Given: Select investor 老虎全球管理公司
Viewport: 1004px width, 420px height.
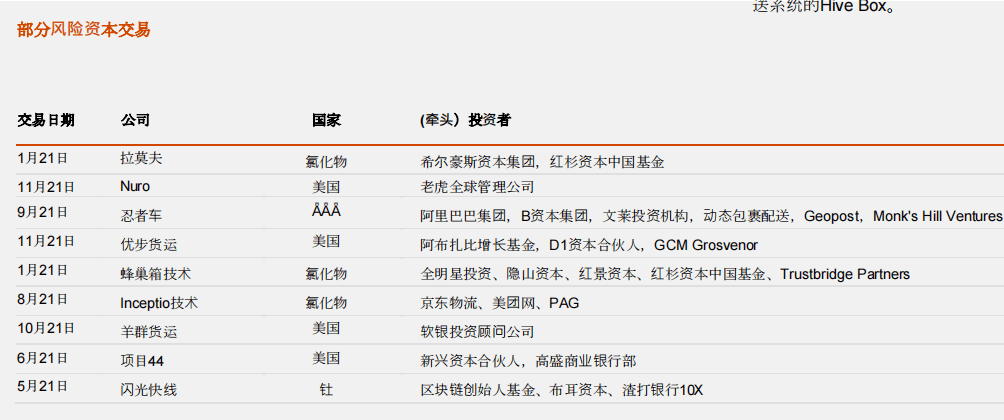Looking at the screenshot, I should [x=477, y=187].
